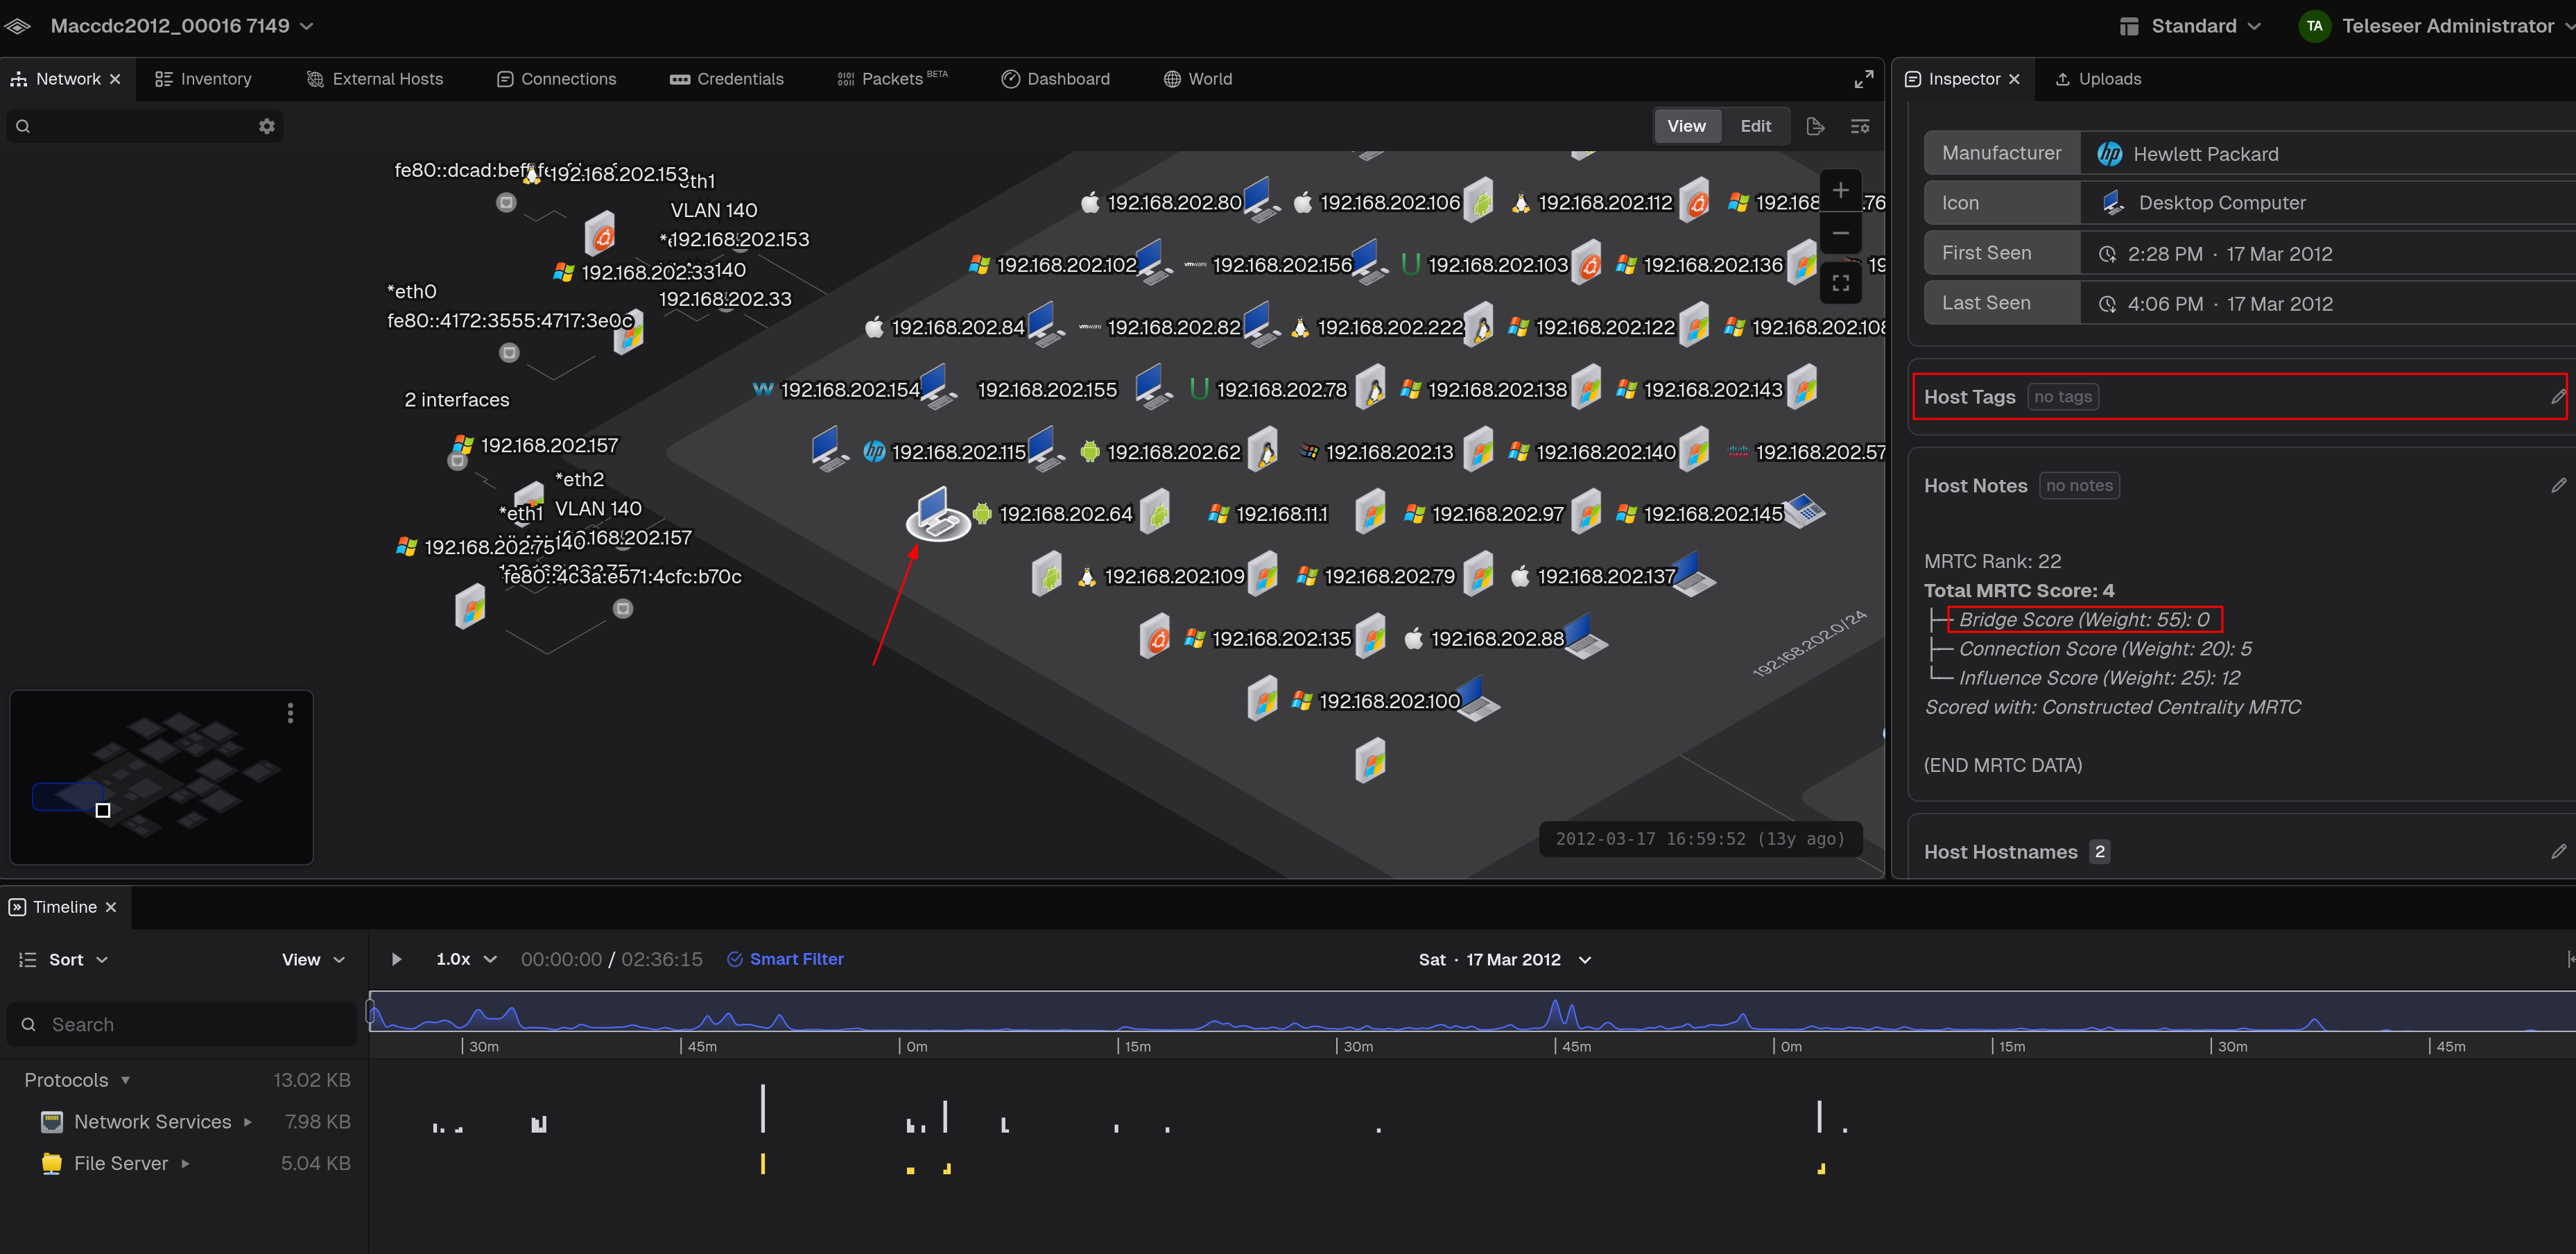Click the export icon beside Edit

(x=1815, y=126)
